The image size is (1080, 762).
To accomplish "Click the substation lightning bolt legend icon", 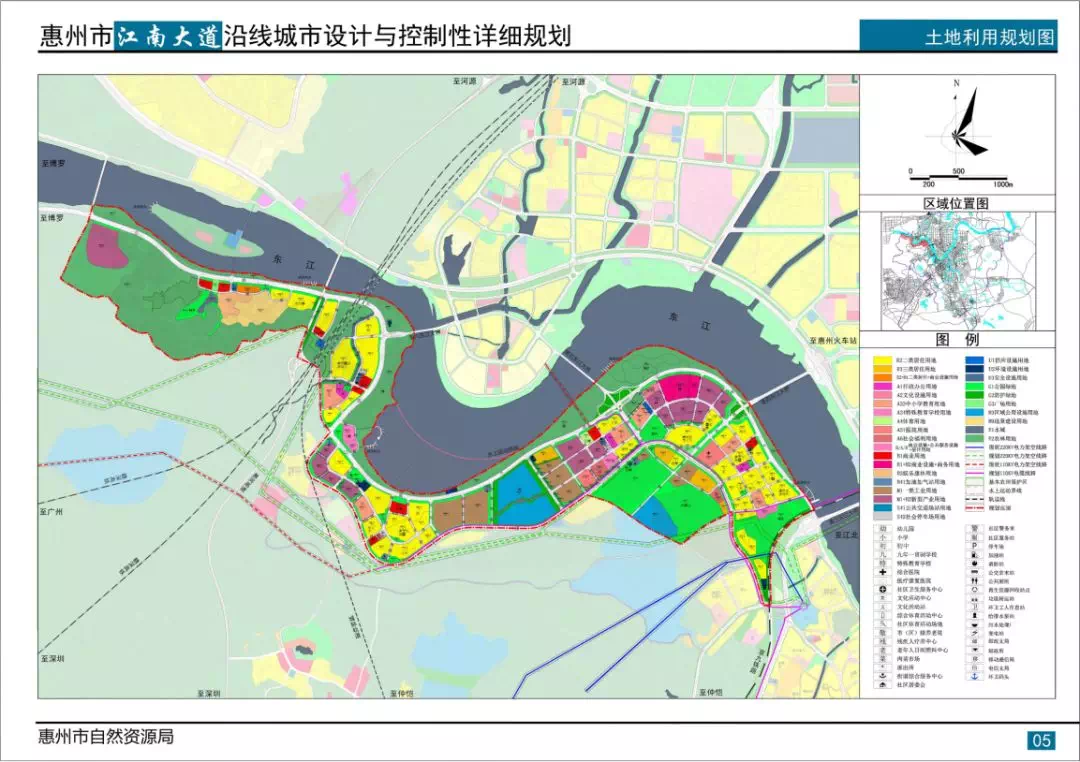I will 975,632.
